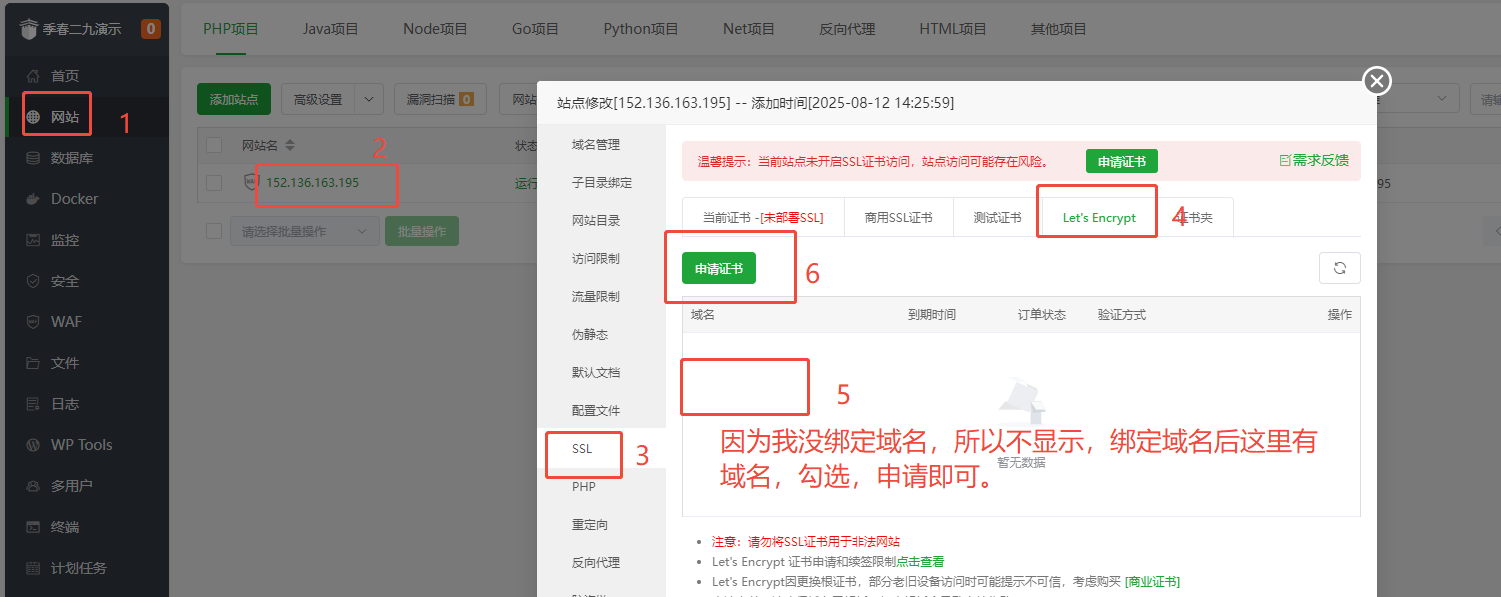This screenshot has height=597, width=1501.
Task: Switch to the Go项目 tab
Action: click(x=535, y=29)
